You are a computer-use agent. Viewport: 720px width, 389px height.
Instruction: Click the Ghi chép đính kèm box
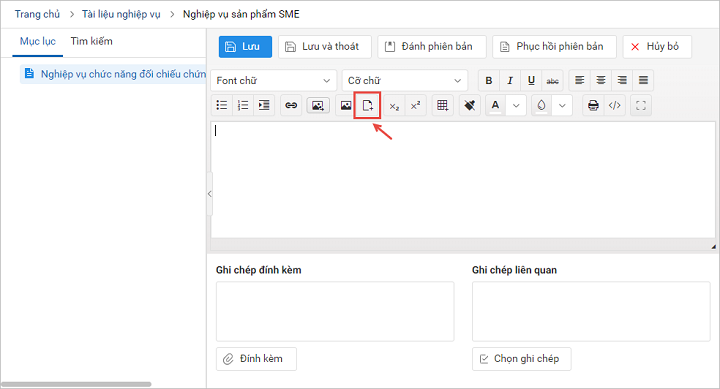(x=335, y=311)
